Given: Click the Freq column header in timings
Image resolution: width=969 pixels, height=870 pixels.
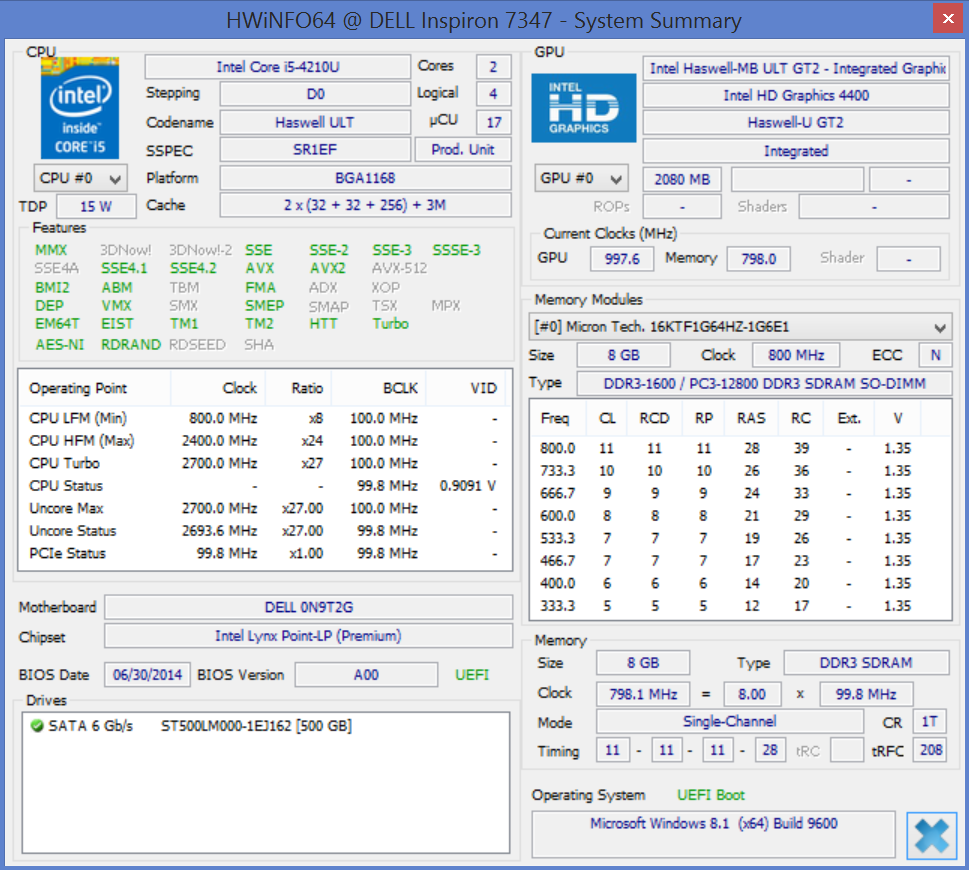Looking at the screenshot, I should 559,418.
